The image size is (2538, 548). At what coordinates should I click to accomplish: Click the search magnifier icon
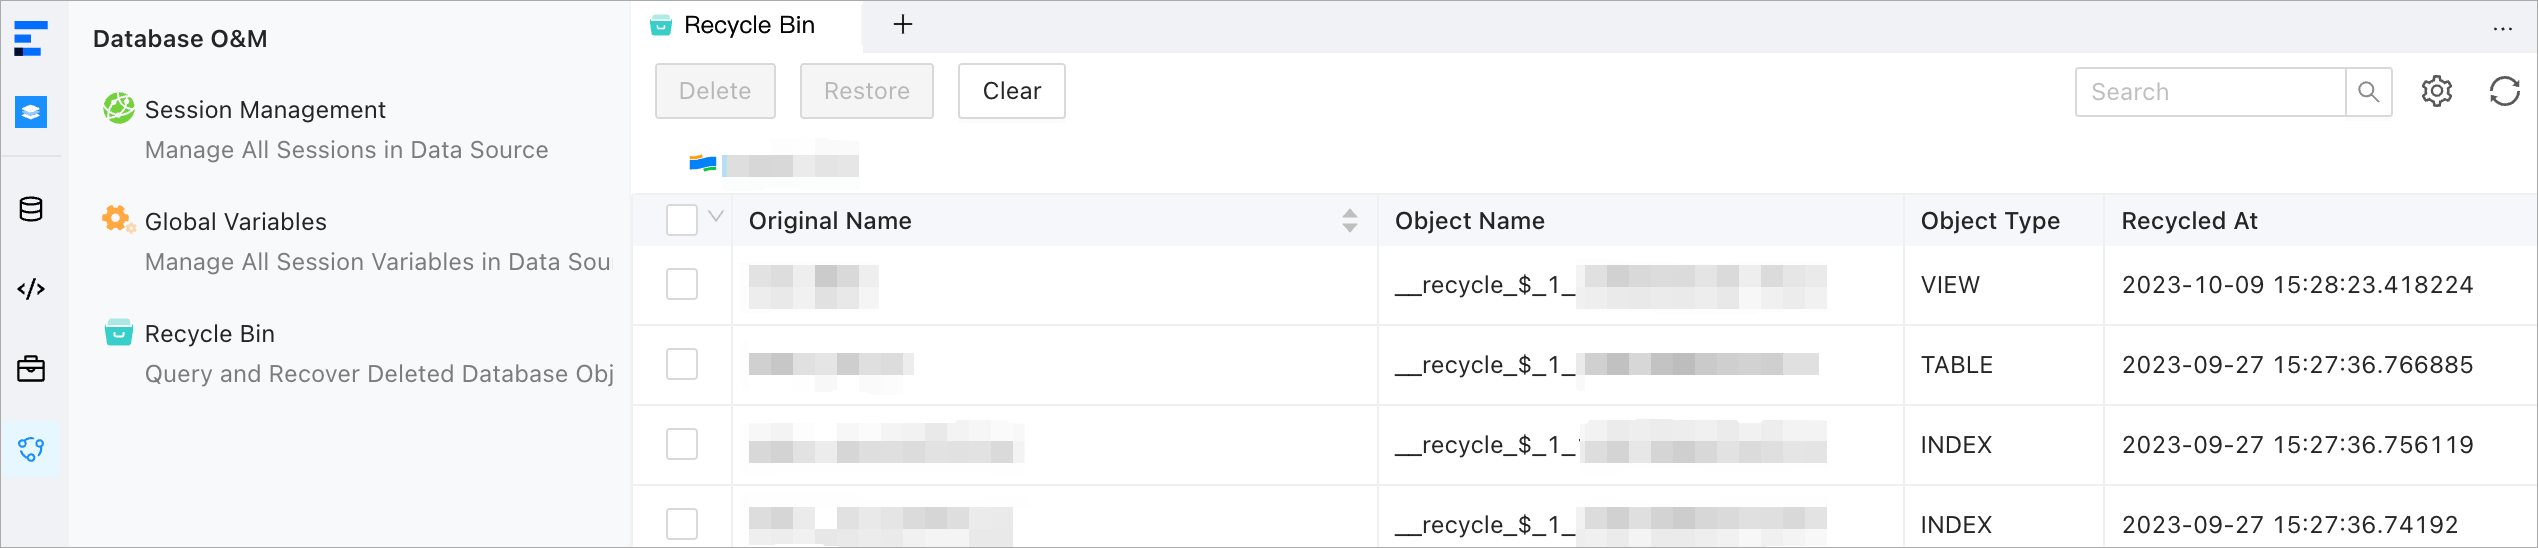(2368, 92)
